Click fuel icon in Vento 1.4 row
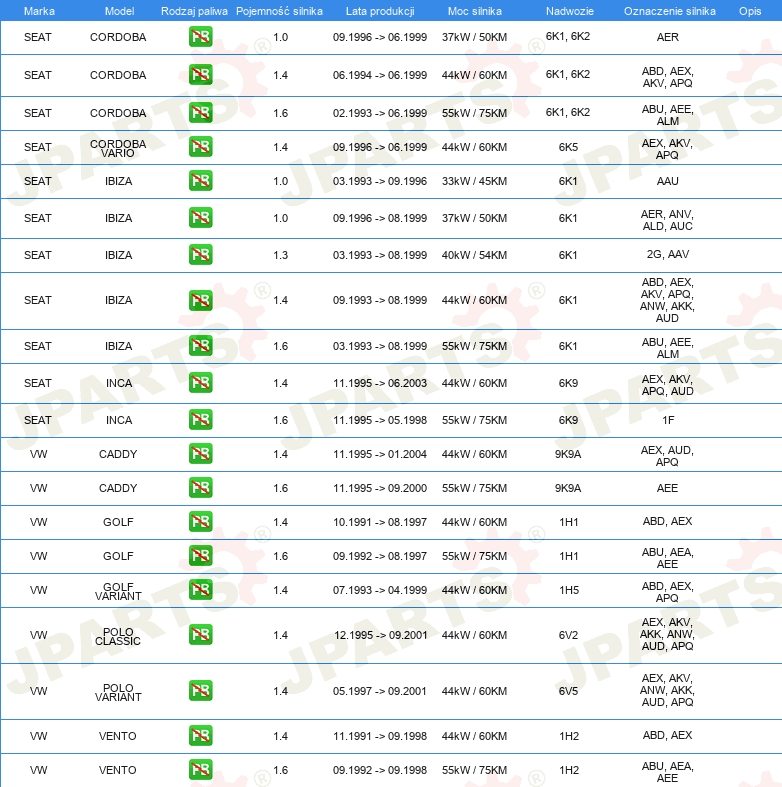The height and width of the screenshot is (787, 782). (x=201, y=735)
